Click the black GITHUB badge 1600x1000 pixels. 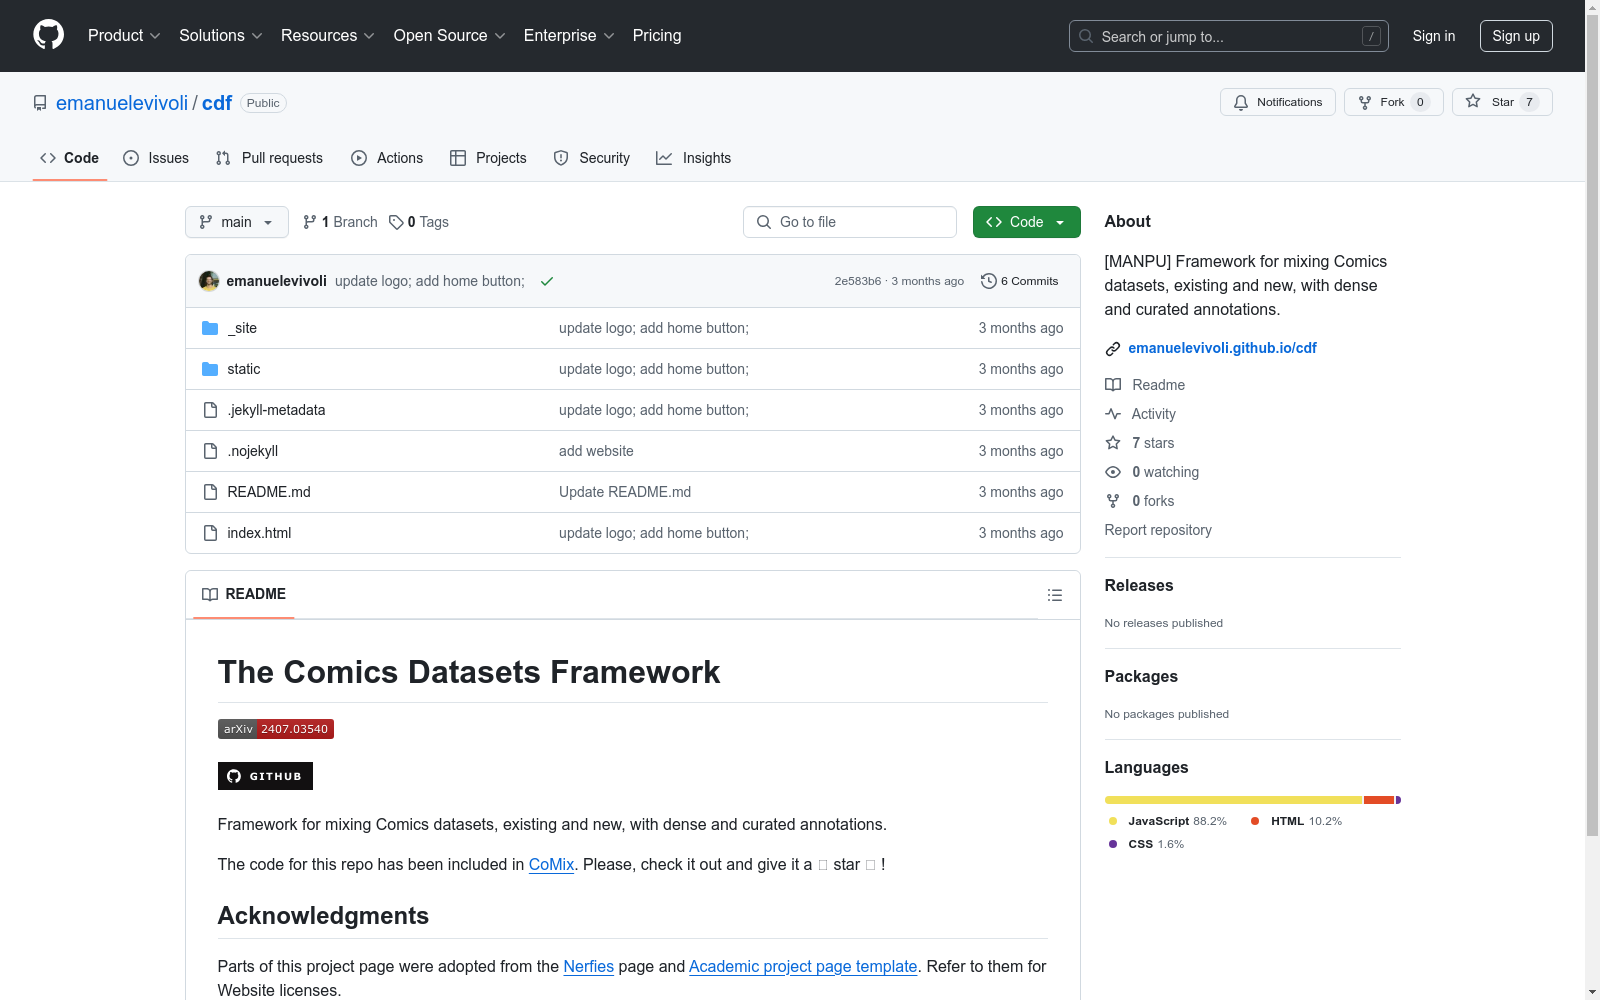tap(265, 776)
